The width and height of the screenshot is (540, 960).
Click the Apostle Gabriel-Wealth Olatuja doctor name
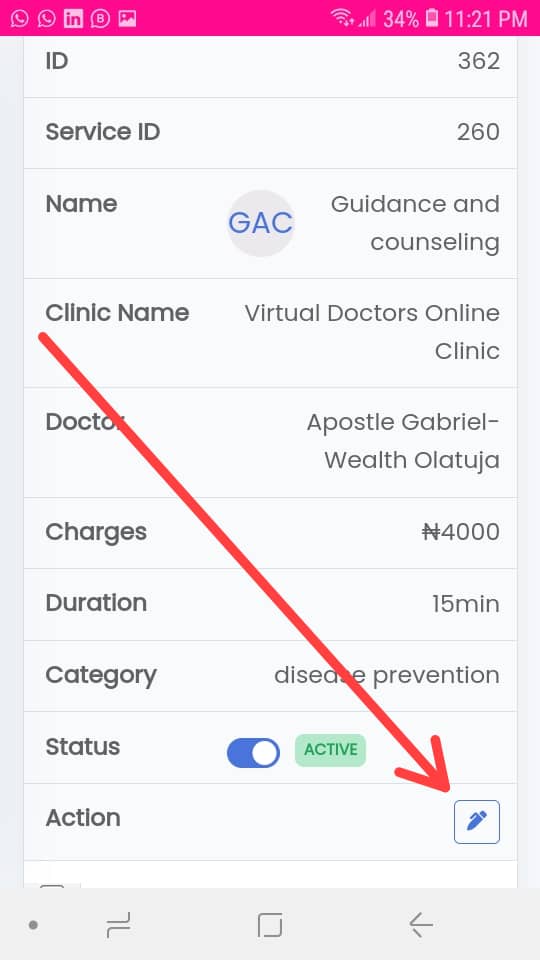[x=403, y=441]
